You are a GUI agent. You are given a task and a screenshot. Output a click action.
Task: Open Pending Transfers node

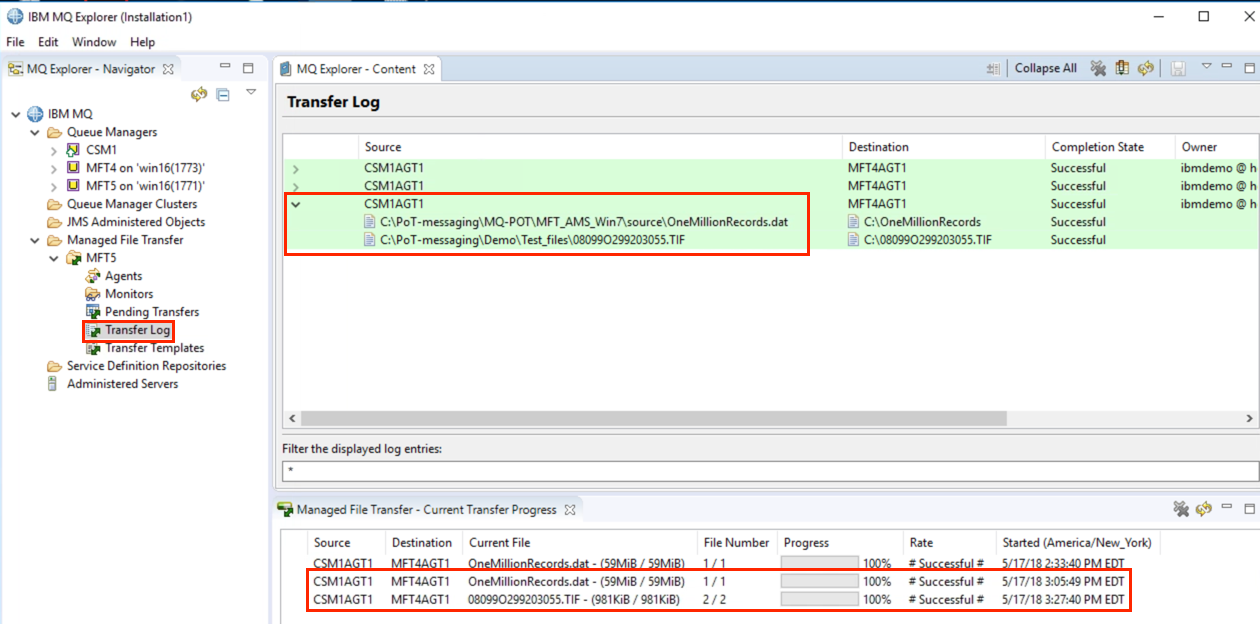pos(152,312)
